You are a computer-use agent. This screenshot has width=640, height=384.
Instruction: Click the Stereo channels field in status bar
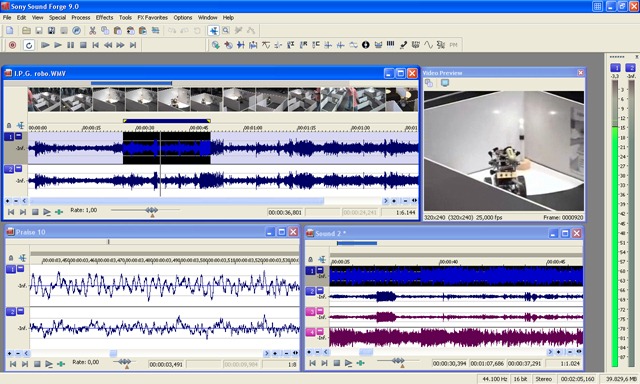[543, 379]
